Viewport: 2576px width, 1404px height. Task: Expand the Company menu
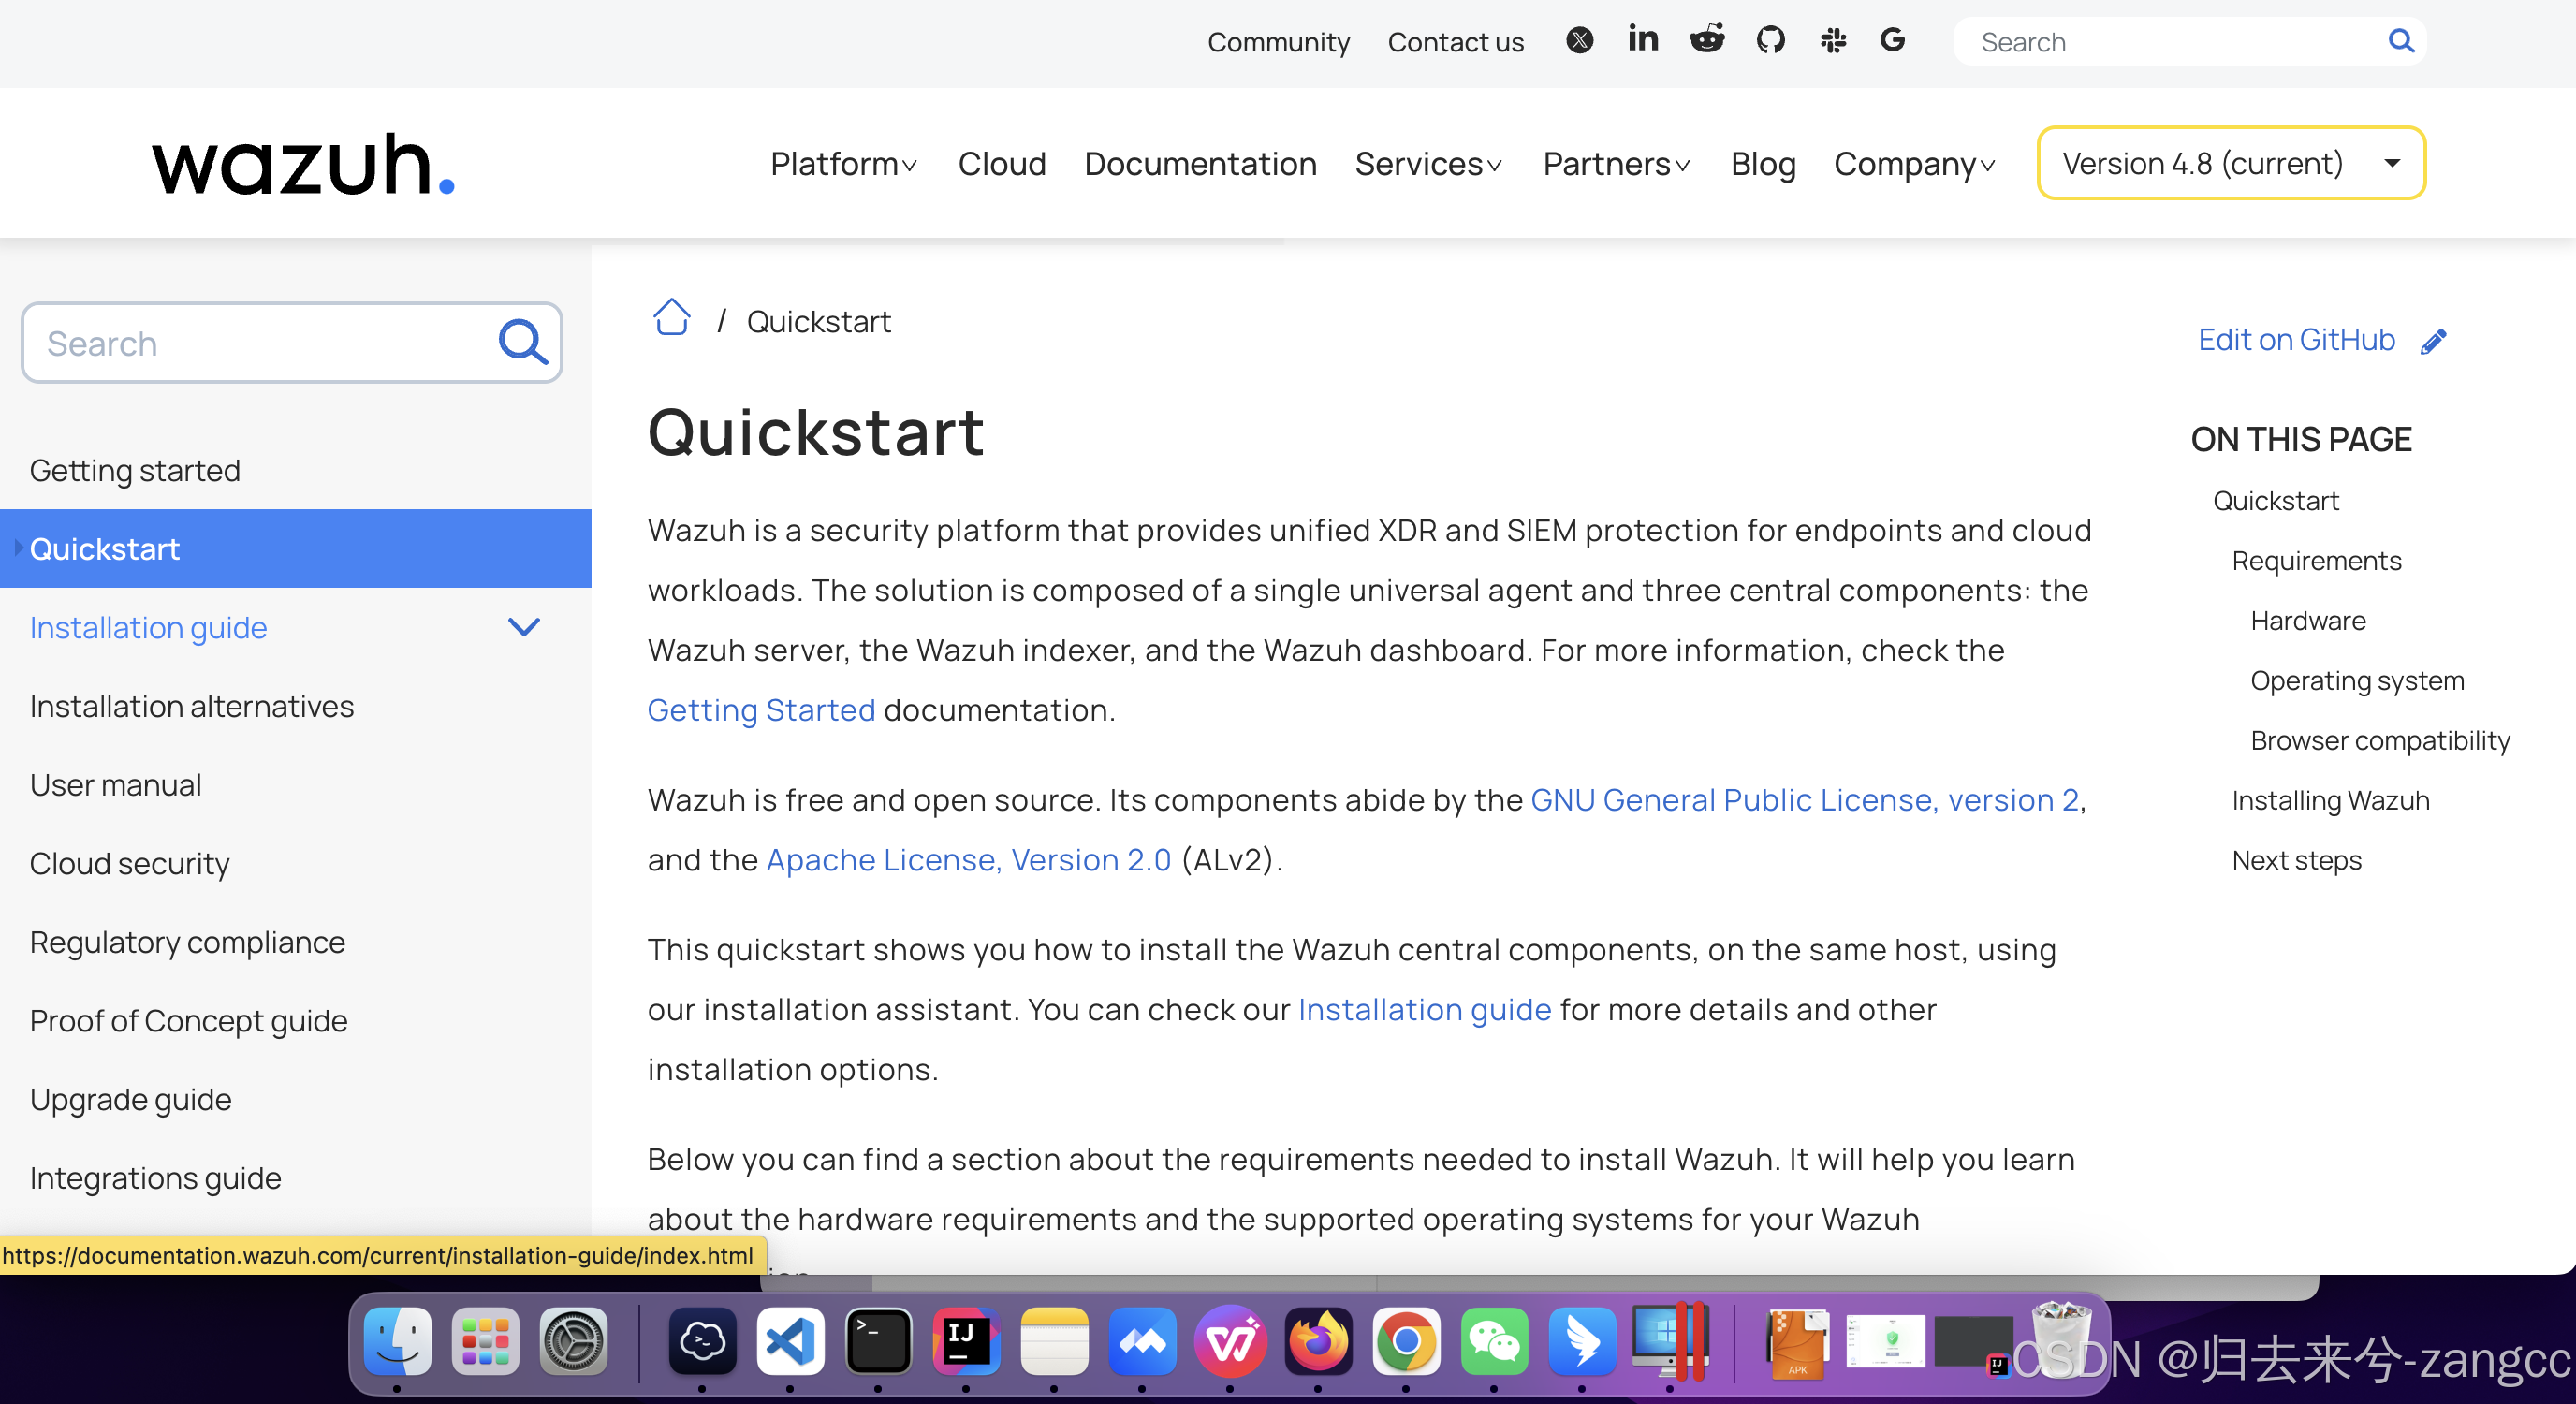[1914, 163]
